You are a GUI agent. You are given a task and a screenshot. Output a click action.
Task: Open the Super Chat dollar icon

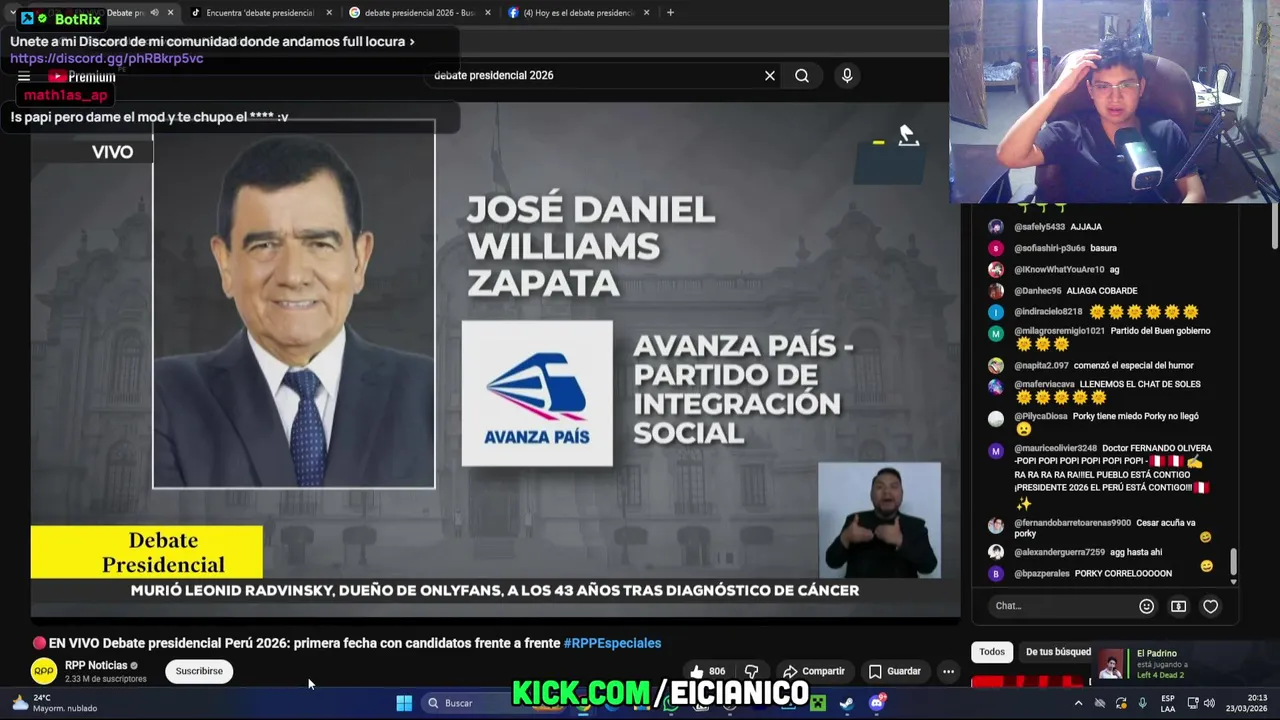1179,606
